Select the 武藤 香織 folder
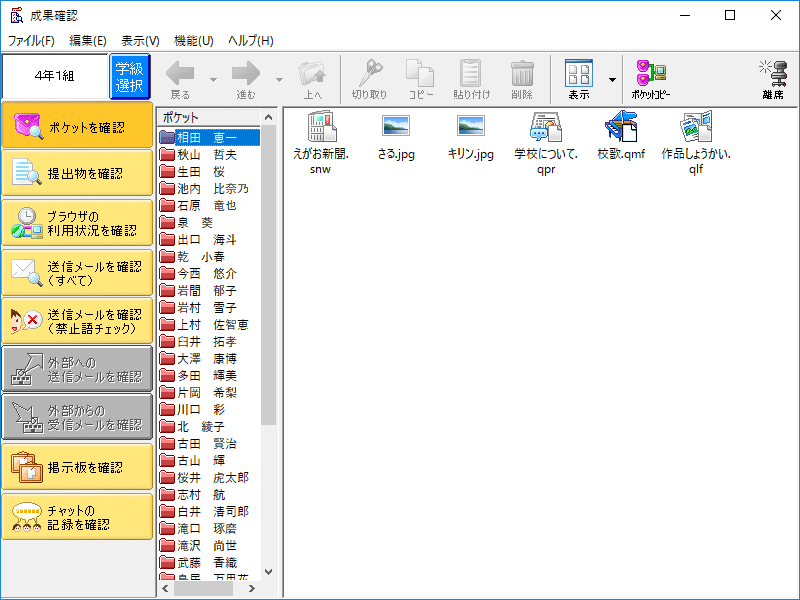The height and width of the screenshot is (600, 800). [198, 563]
